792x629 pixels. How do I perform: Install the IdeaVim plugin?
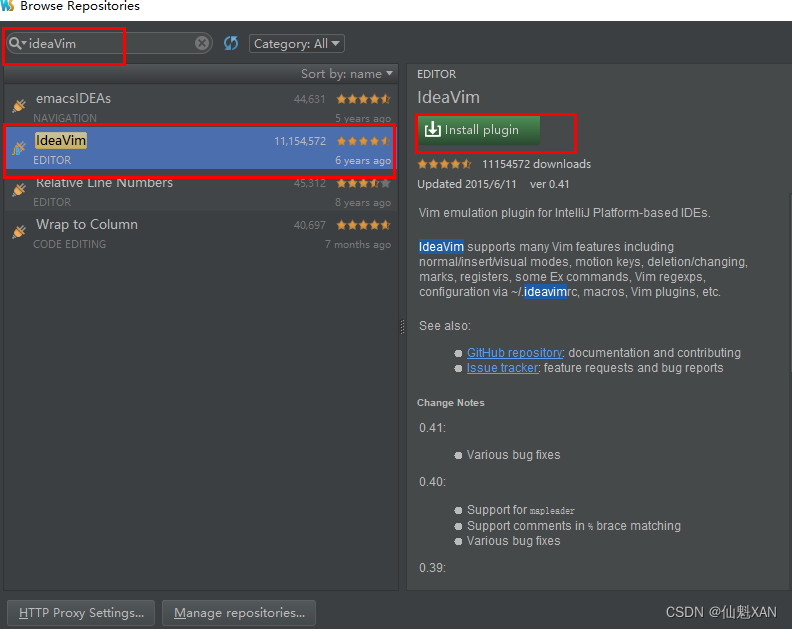click(479, 130)
